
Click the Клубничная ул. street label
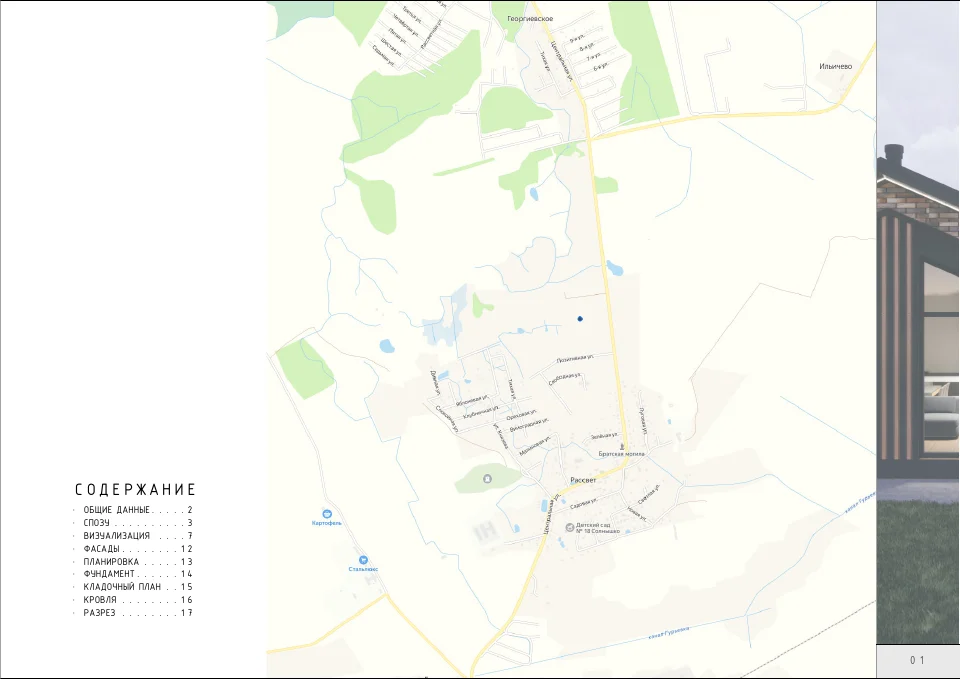pyautogui.click(x=481, y=412)
